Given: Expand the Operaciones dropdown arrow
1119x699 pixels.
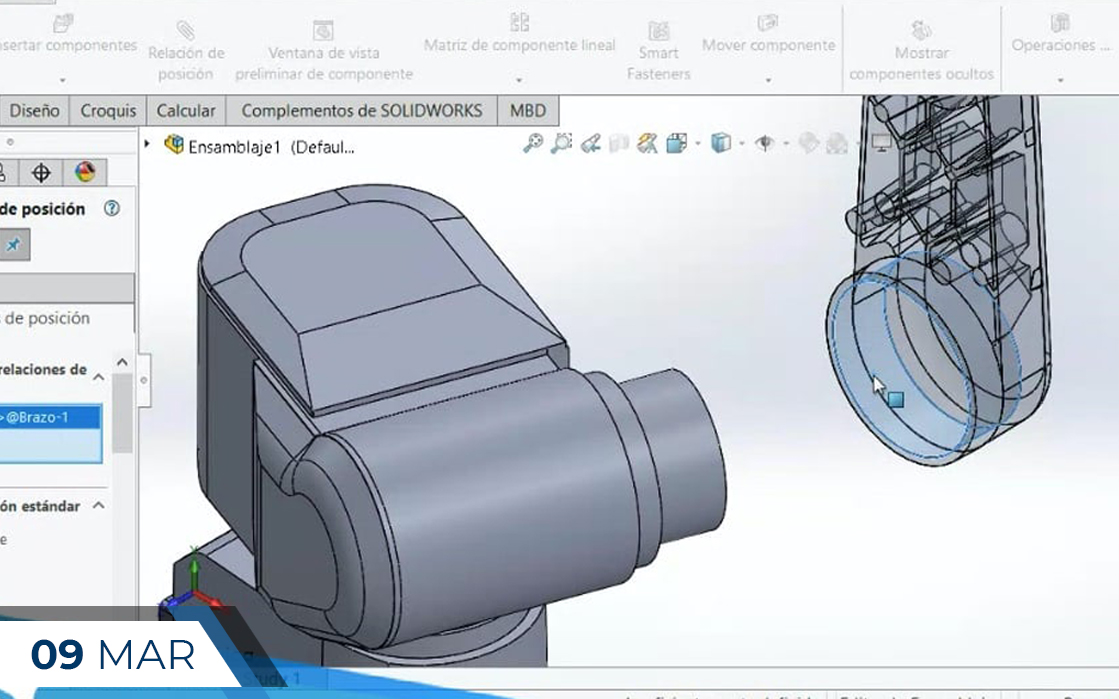Looking at the screenshot, I should pyautogui.click(x=1060, y=80).
